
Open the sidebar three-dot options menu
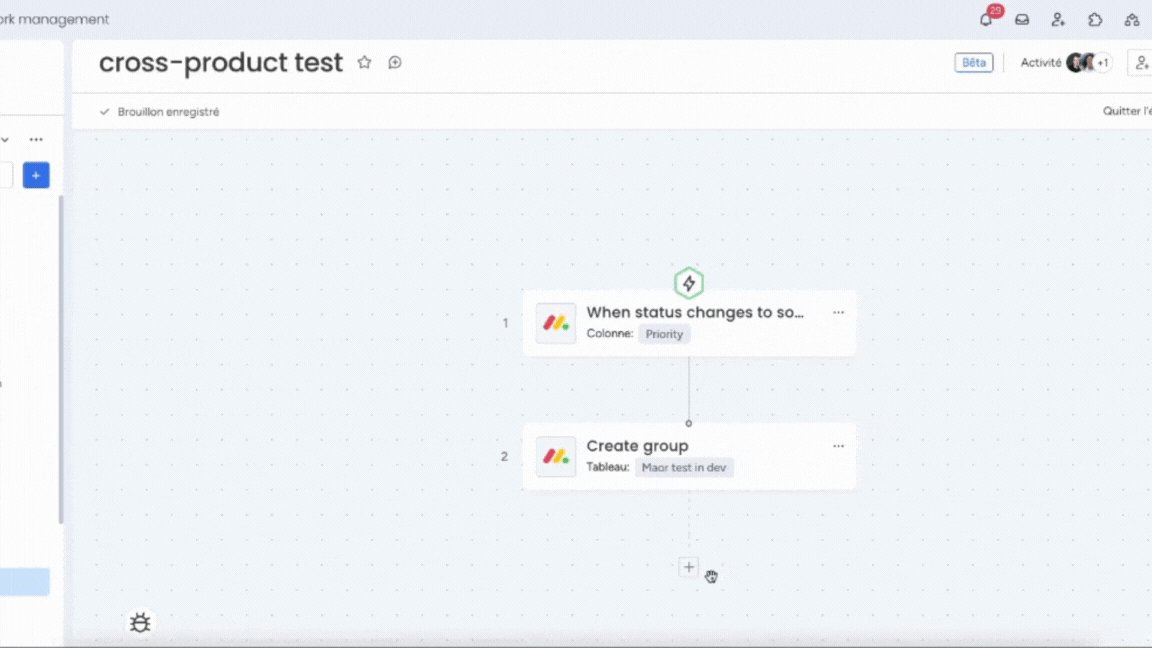pyautogui.click(x=36, y=139)
